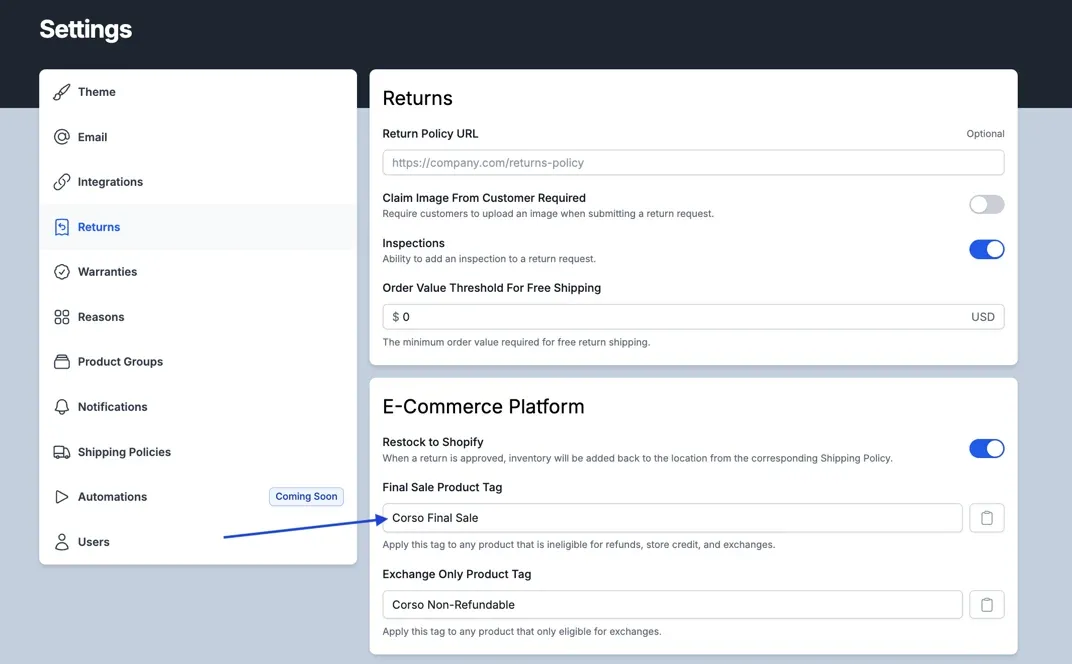This screenshot has width=1072, height=664.
Task: Click the Corso Final Sale tag field
Action: click(x=672, y=518)
